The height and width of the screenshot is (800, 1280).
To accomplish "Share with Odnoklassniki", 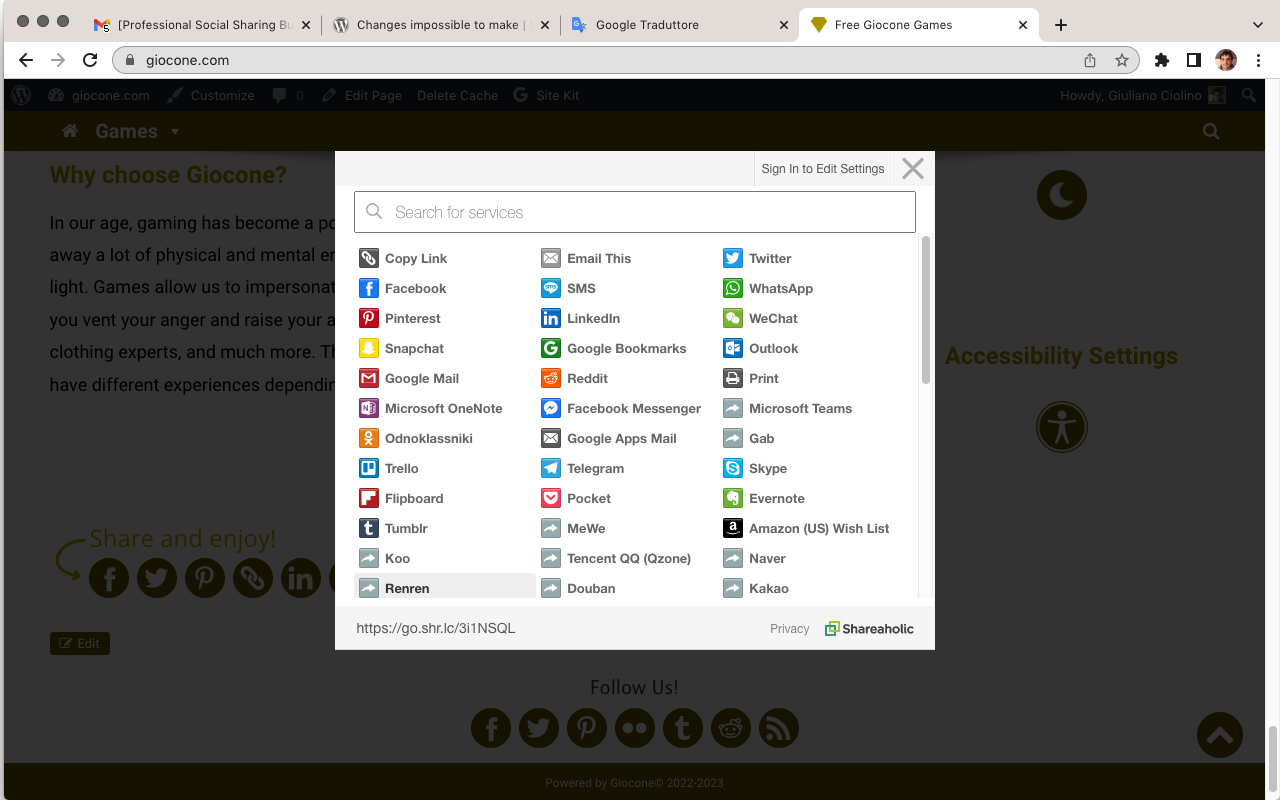I will (x=416, y=438).
